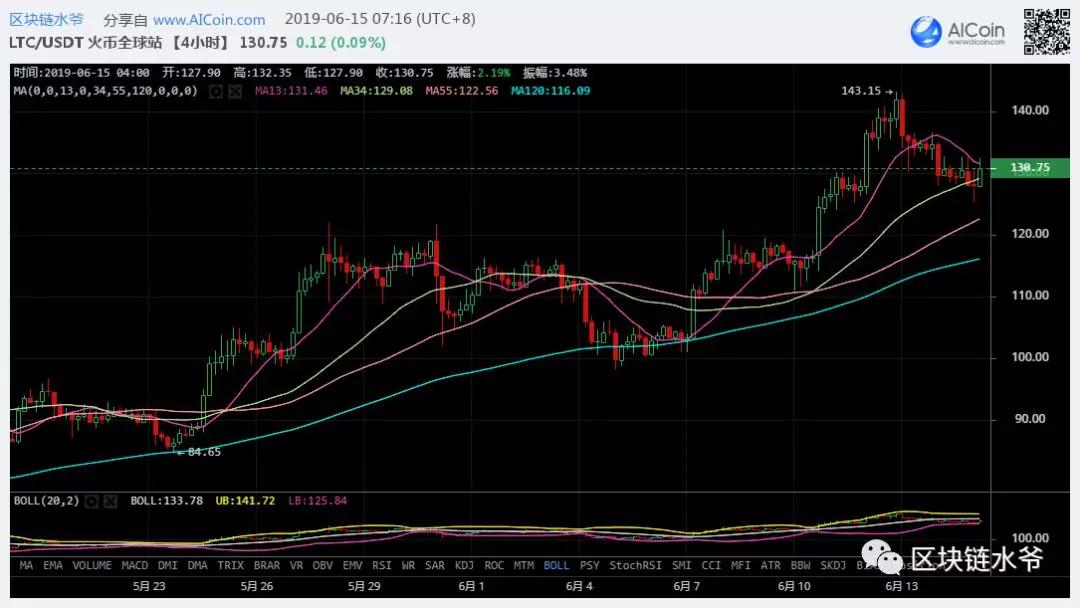1080x608 pixels.
Task: Select the BBW indicator tab
Action: (x=800, y=565)
